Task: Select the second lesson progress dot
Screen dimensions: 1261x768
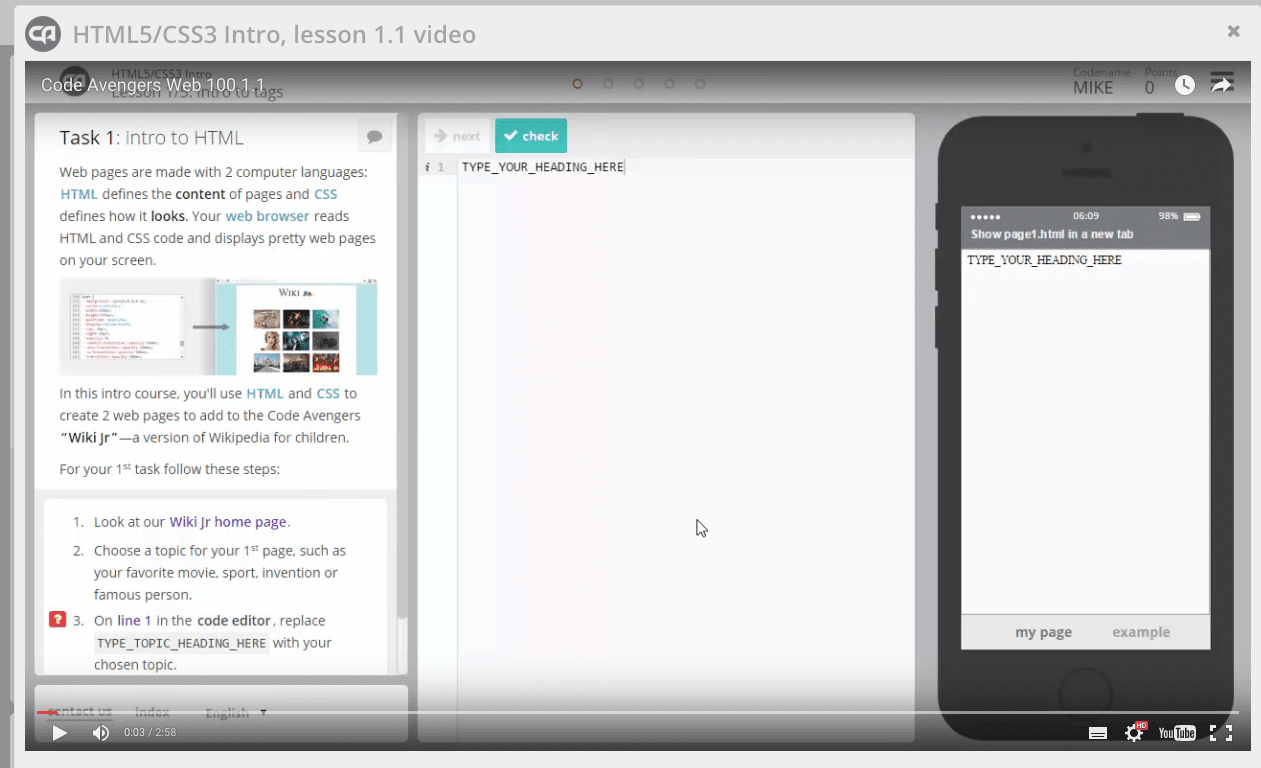Action: [608, 84]
